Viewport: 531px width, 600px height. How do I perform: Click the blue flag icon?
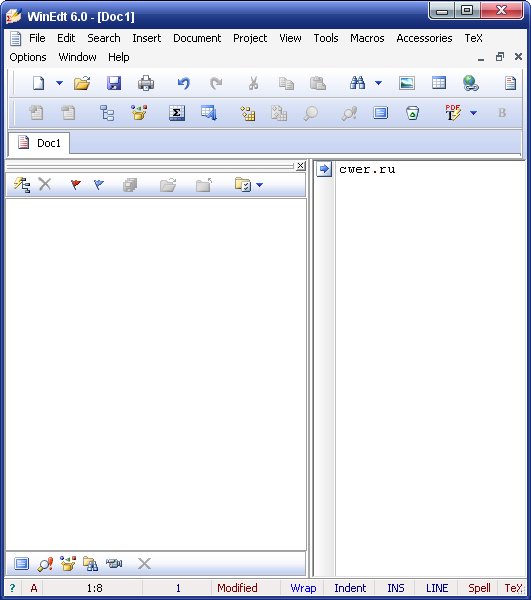click(99, 185)
